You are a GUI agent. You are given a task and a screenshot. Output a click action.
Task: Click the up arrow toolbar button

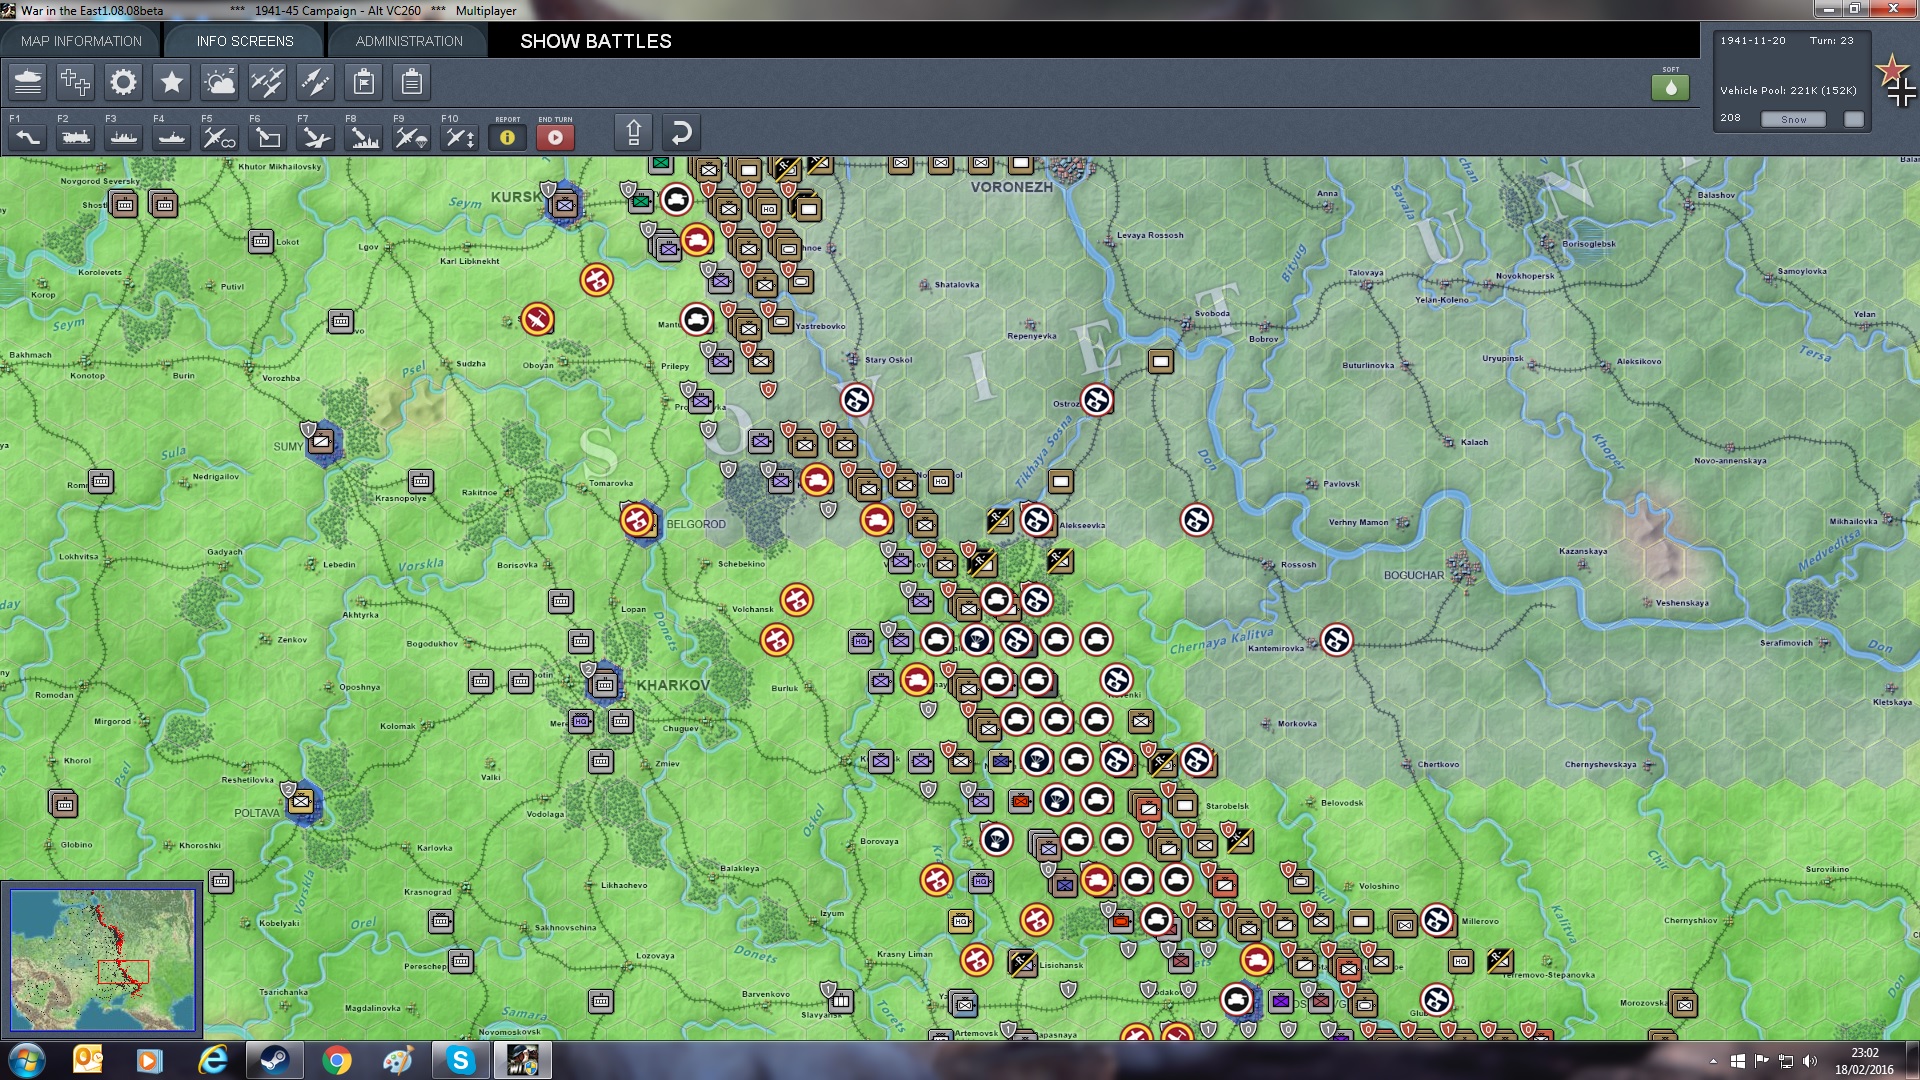click(633, 132)
